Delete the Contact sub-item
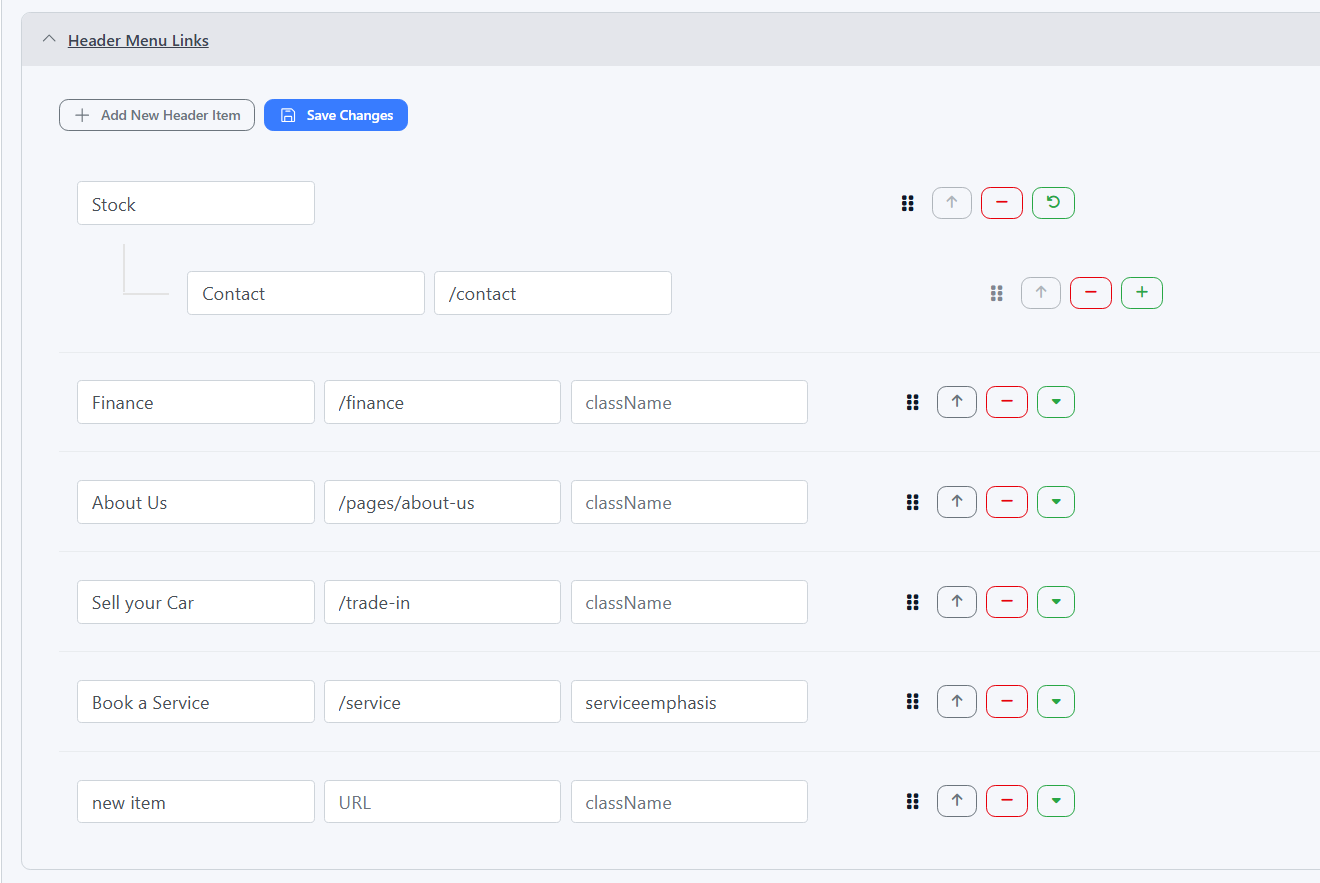The width and height of the screenshot is (1320, 883). [x=1090, y=293]
